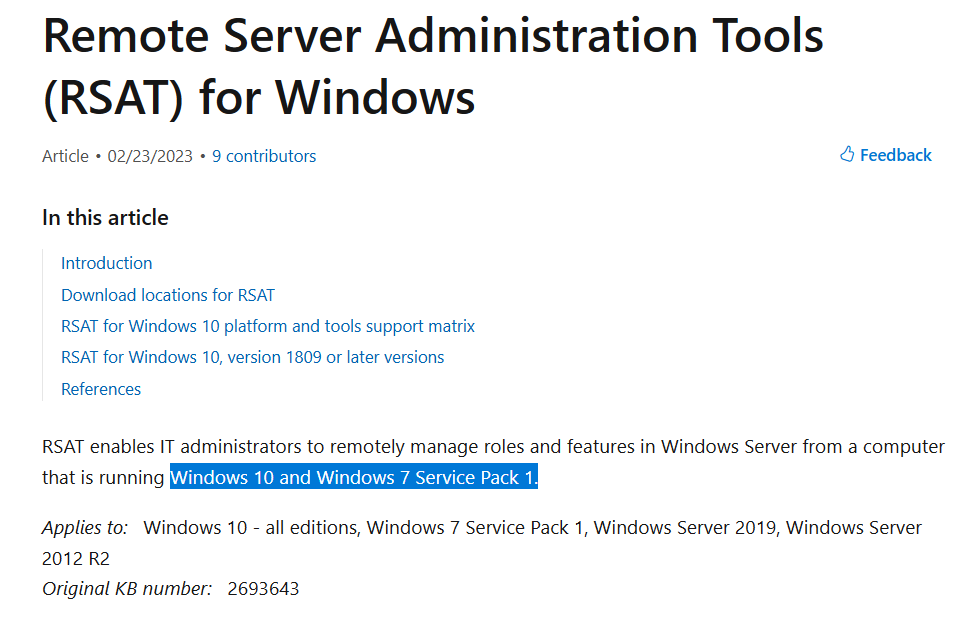This screenshot has height=633, width=976.
Task: Click the thumbs-up Feedback icon
Action: point(847,154)
